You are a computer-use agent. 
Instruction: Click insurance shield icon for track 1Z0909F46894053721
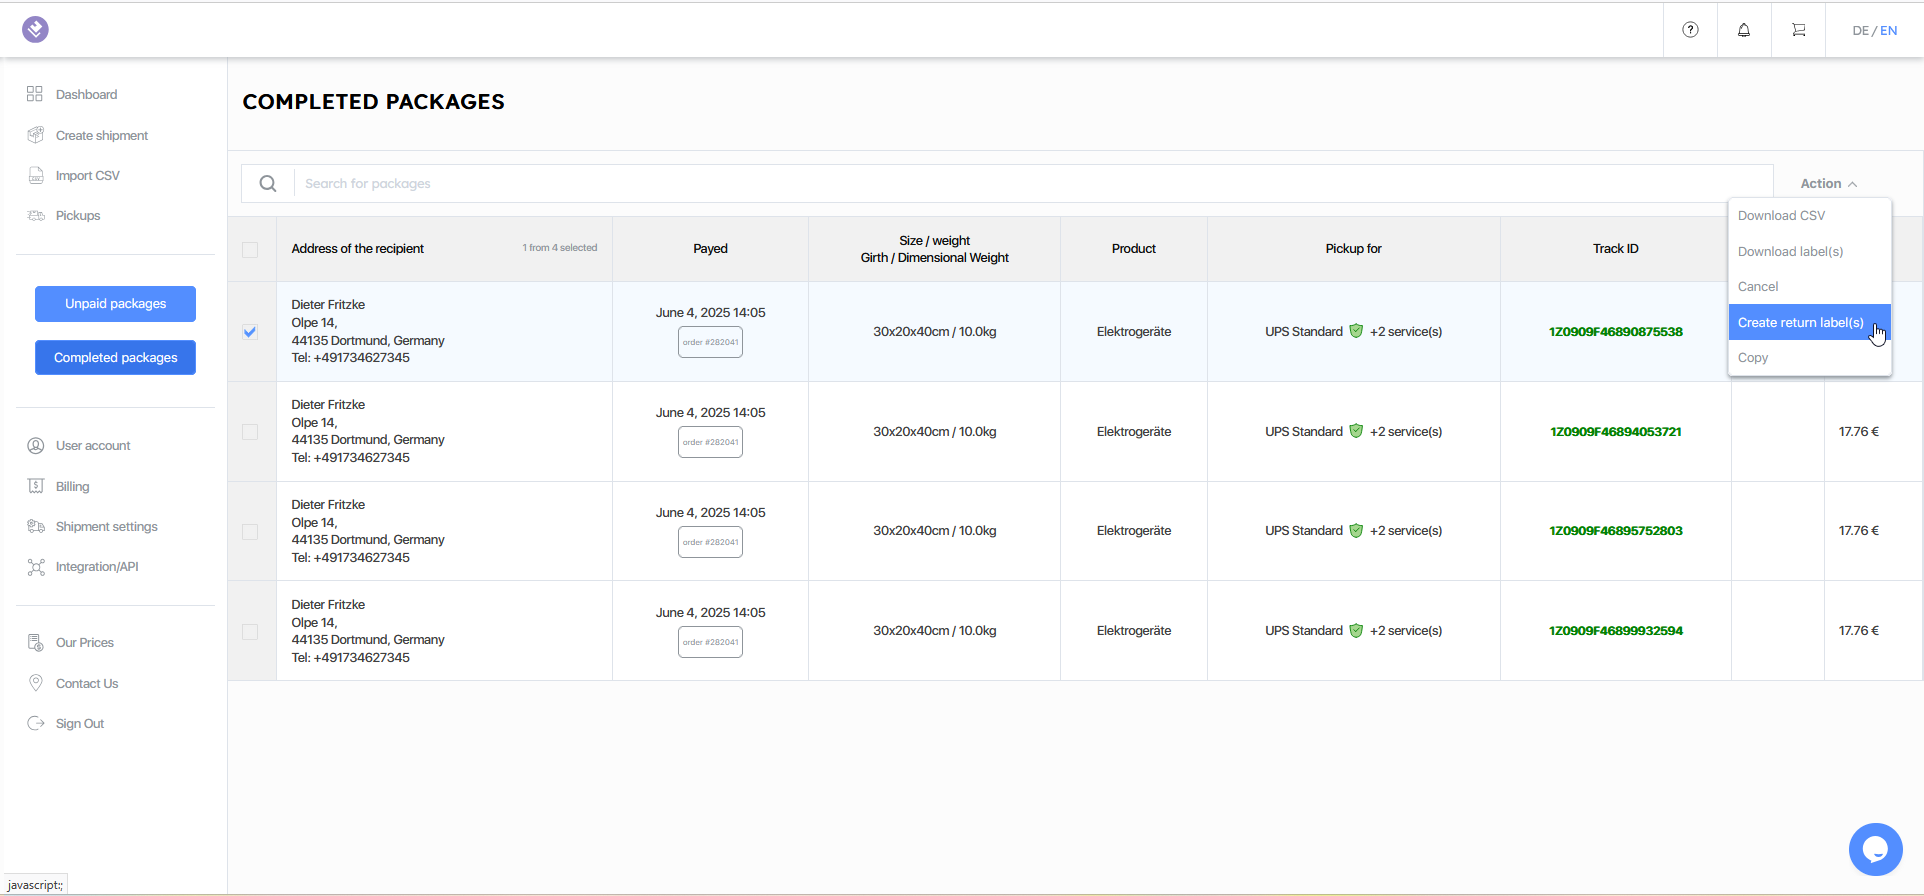tap(1356, 431)
